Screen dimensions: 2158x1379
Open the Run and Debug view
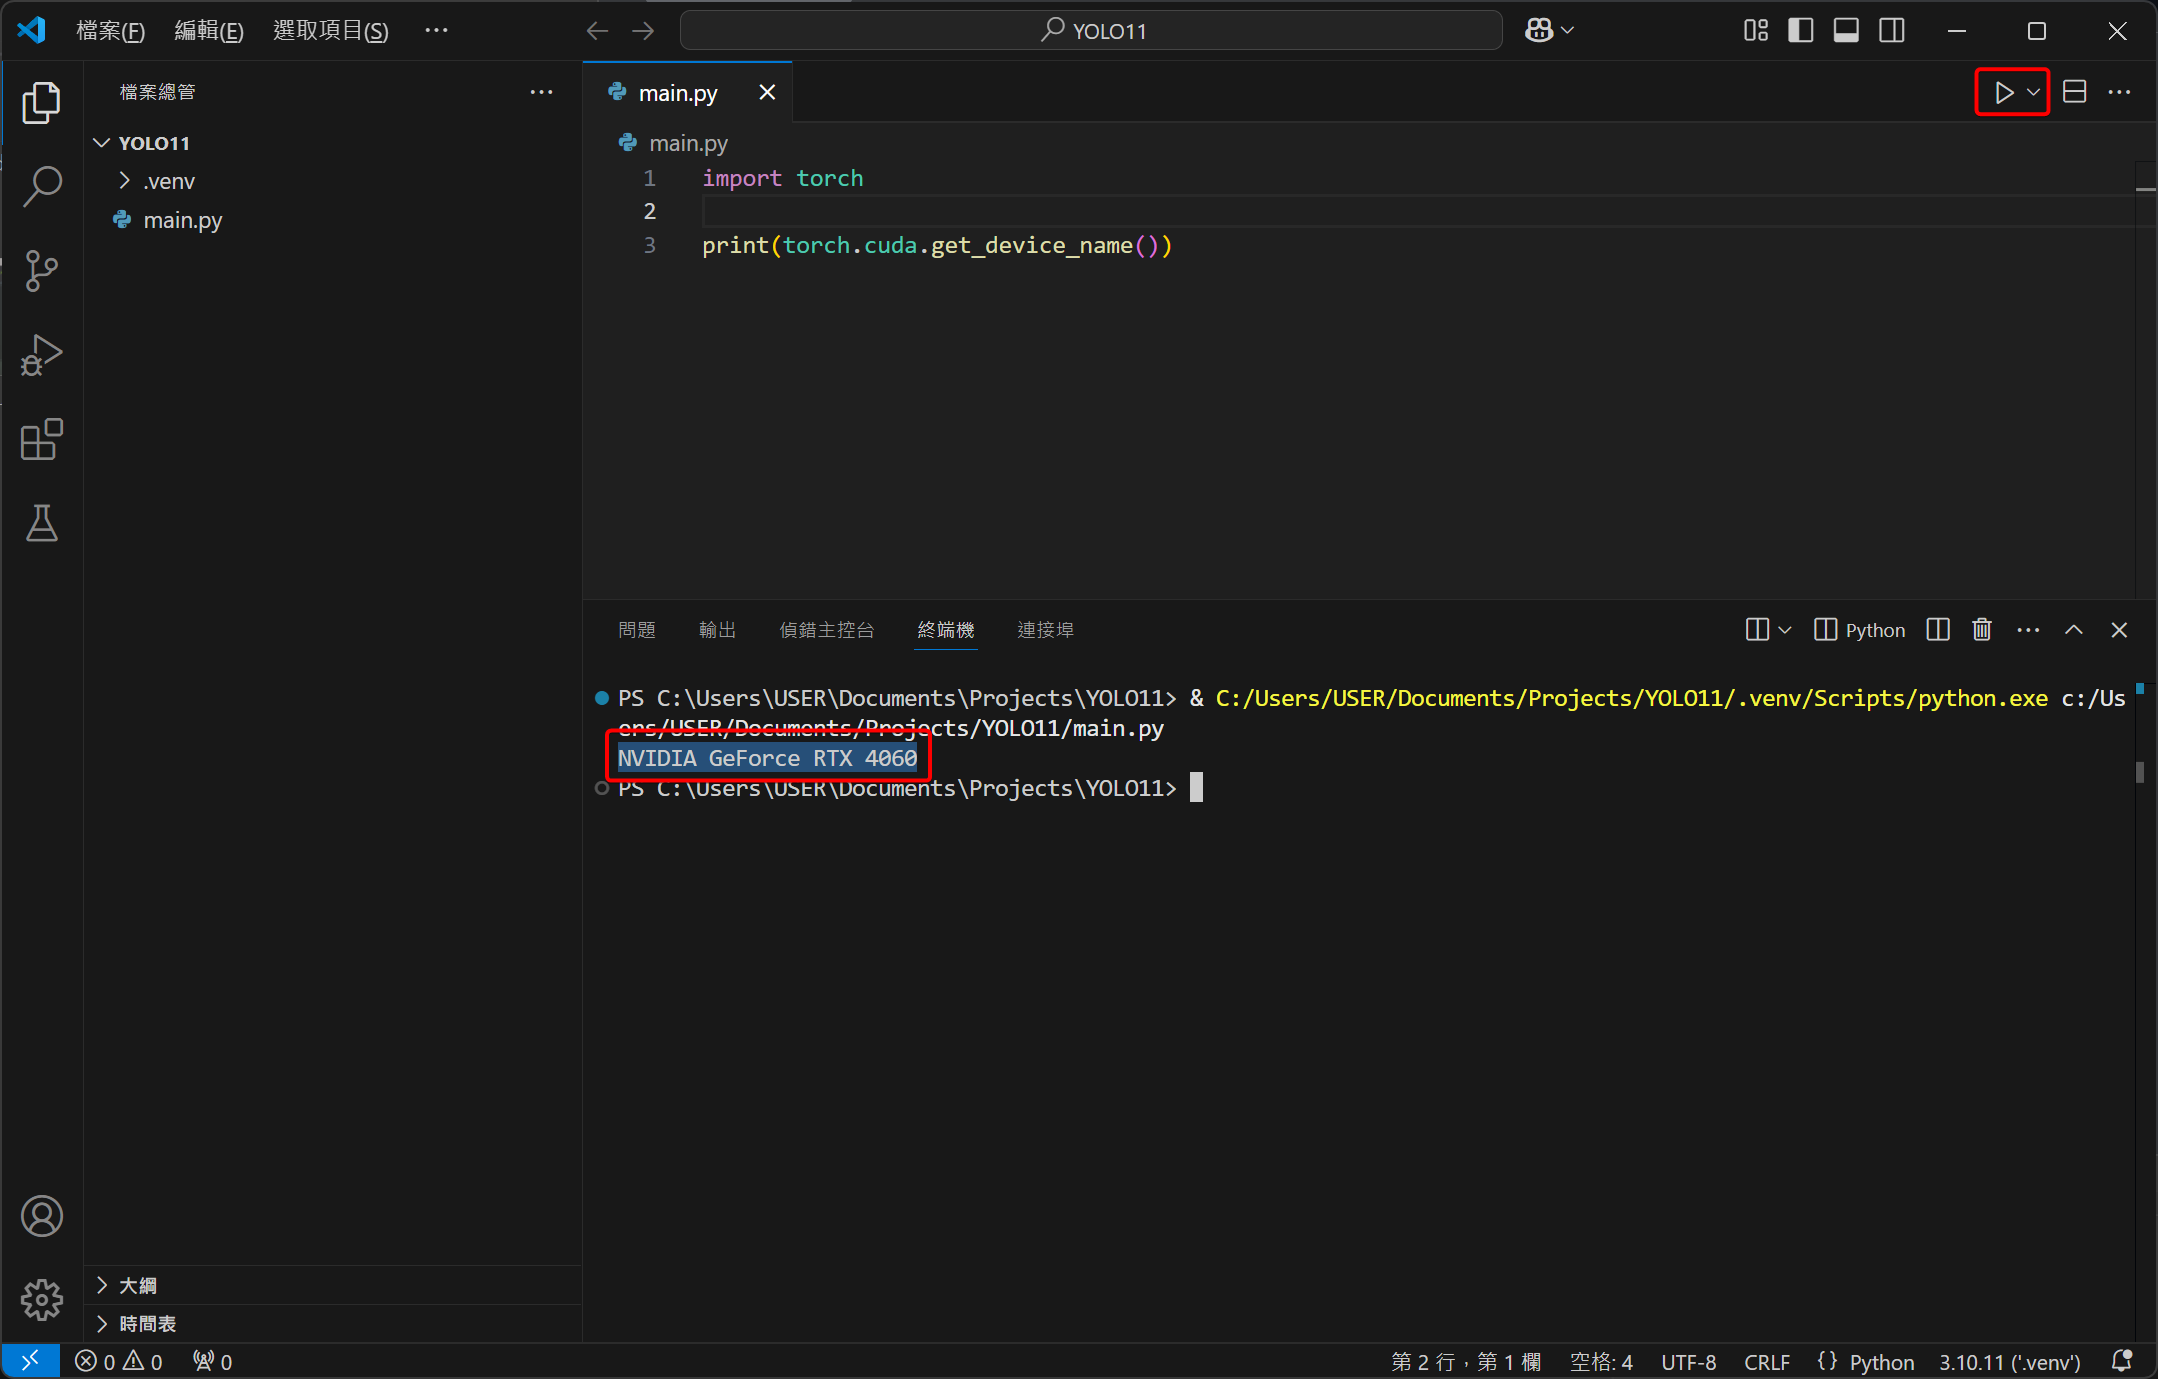click(x=41, y=355)
